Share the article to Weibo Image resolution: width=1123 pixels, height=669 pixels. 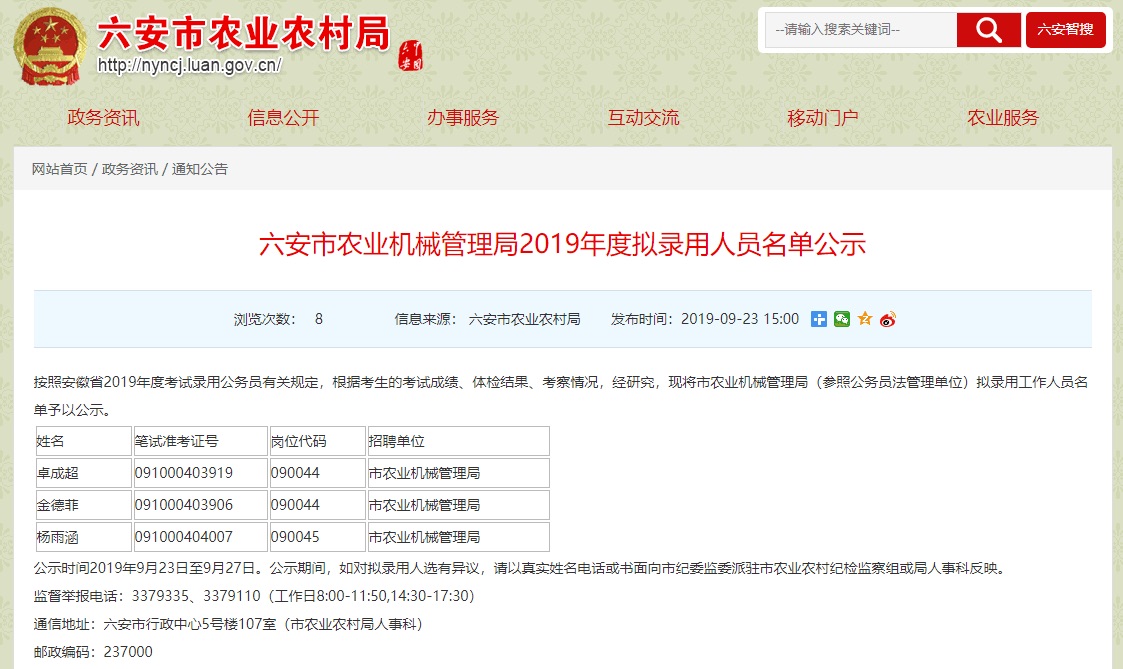coord(888,319)
